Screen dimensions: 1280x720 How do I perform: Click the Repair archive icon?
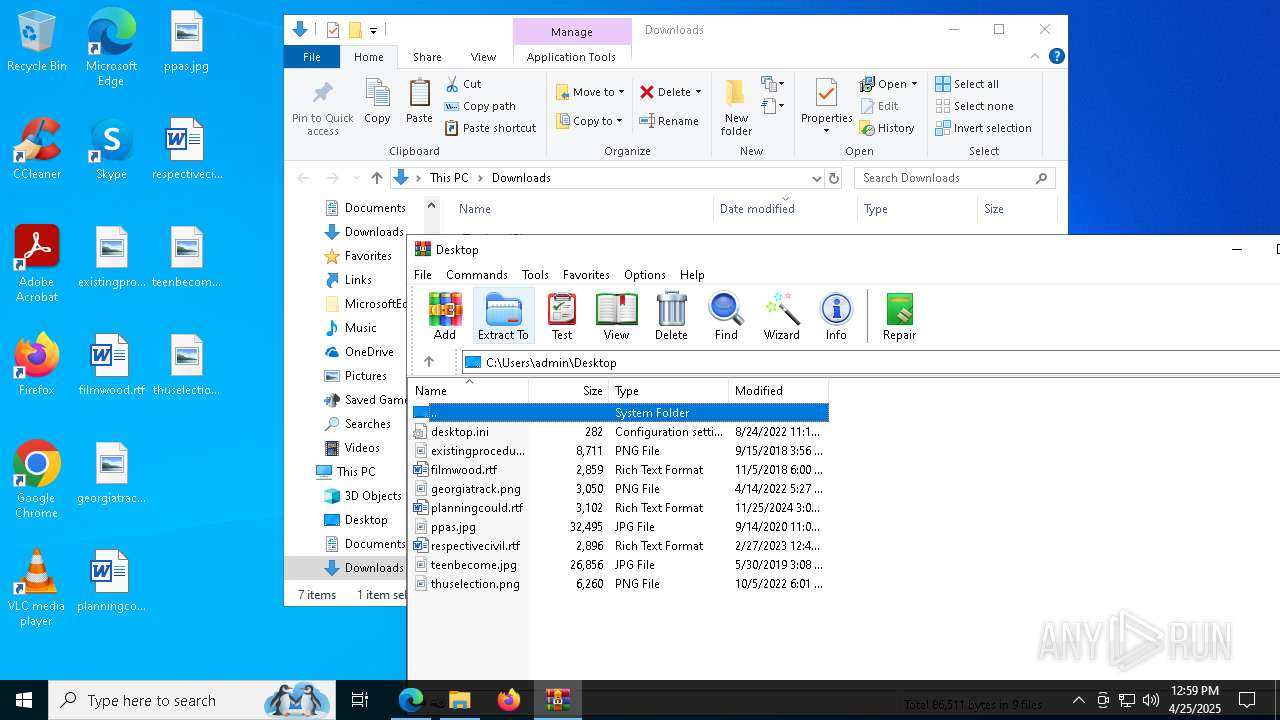click(x=899, y=316)
